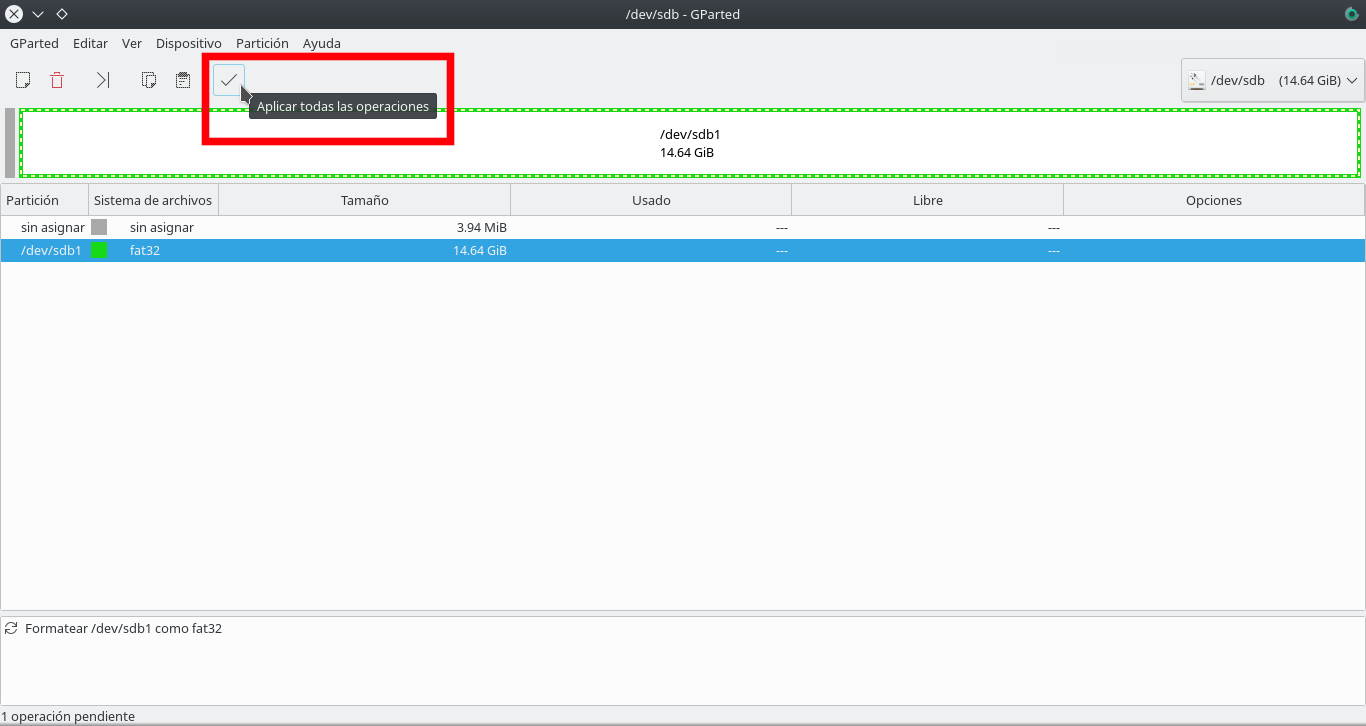
Task: Click the '3.94 MiB' size cell
Action: (482, 227)
